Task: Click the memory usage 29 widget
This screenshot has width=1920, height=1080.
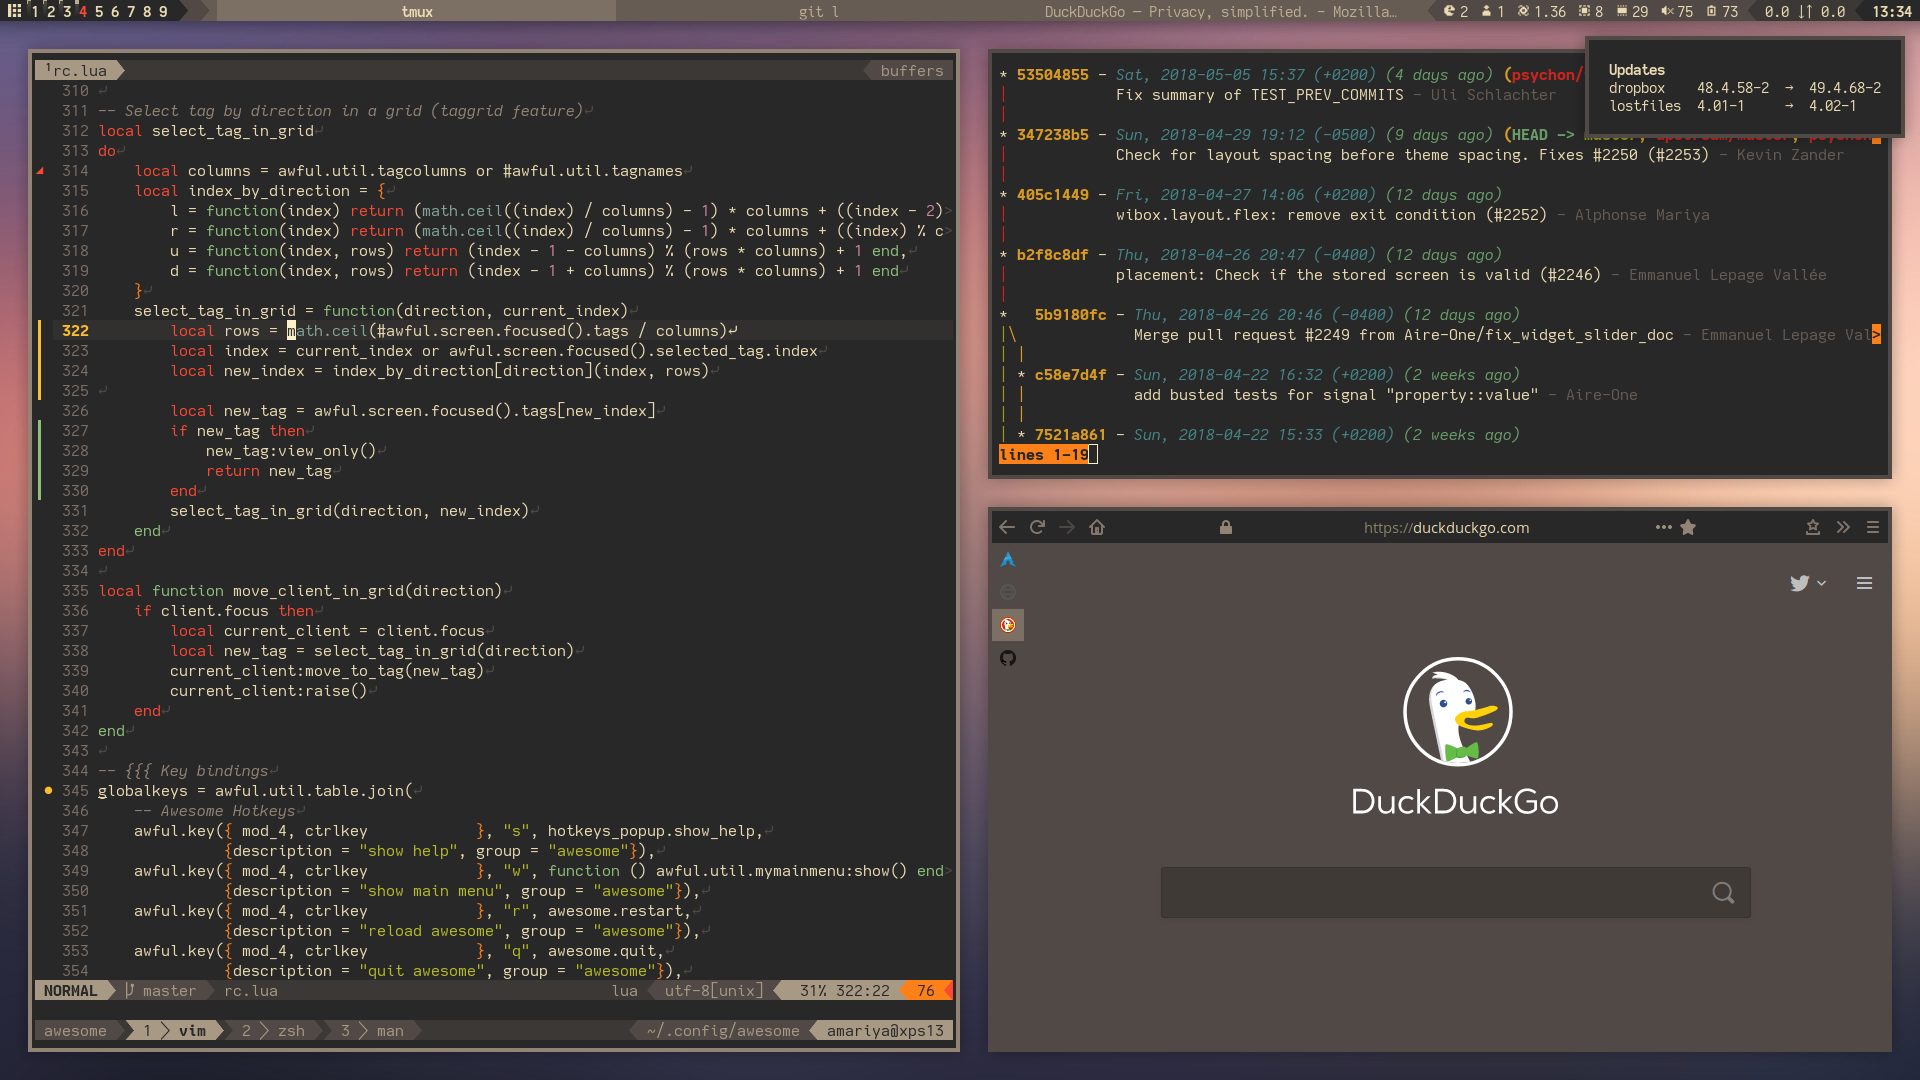Action: 1632,12
